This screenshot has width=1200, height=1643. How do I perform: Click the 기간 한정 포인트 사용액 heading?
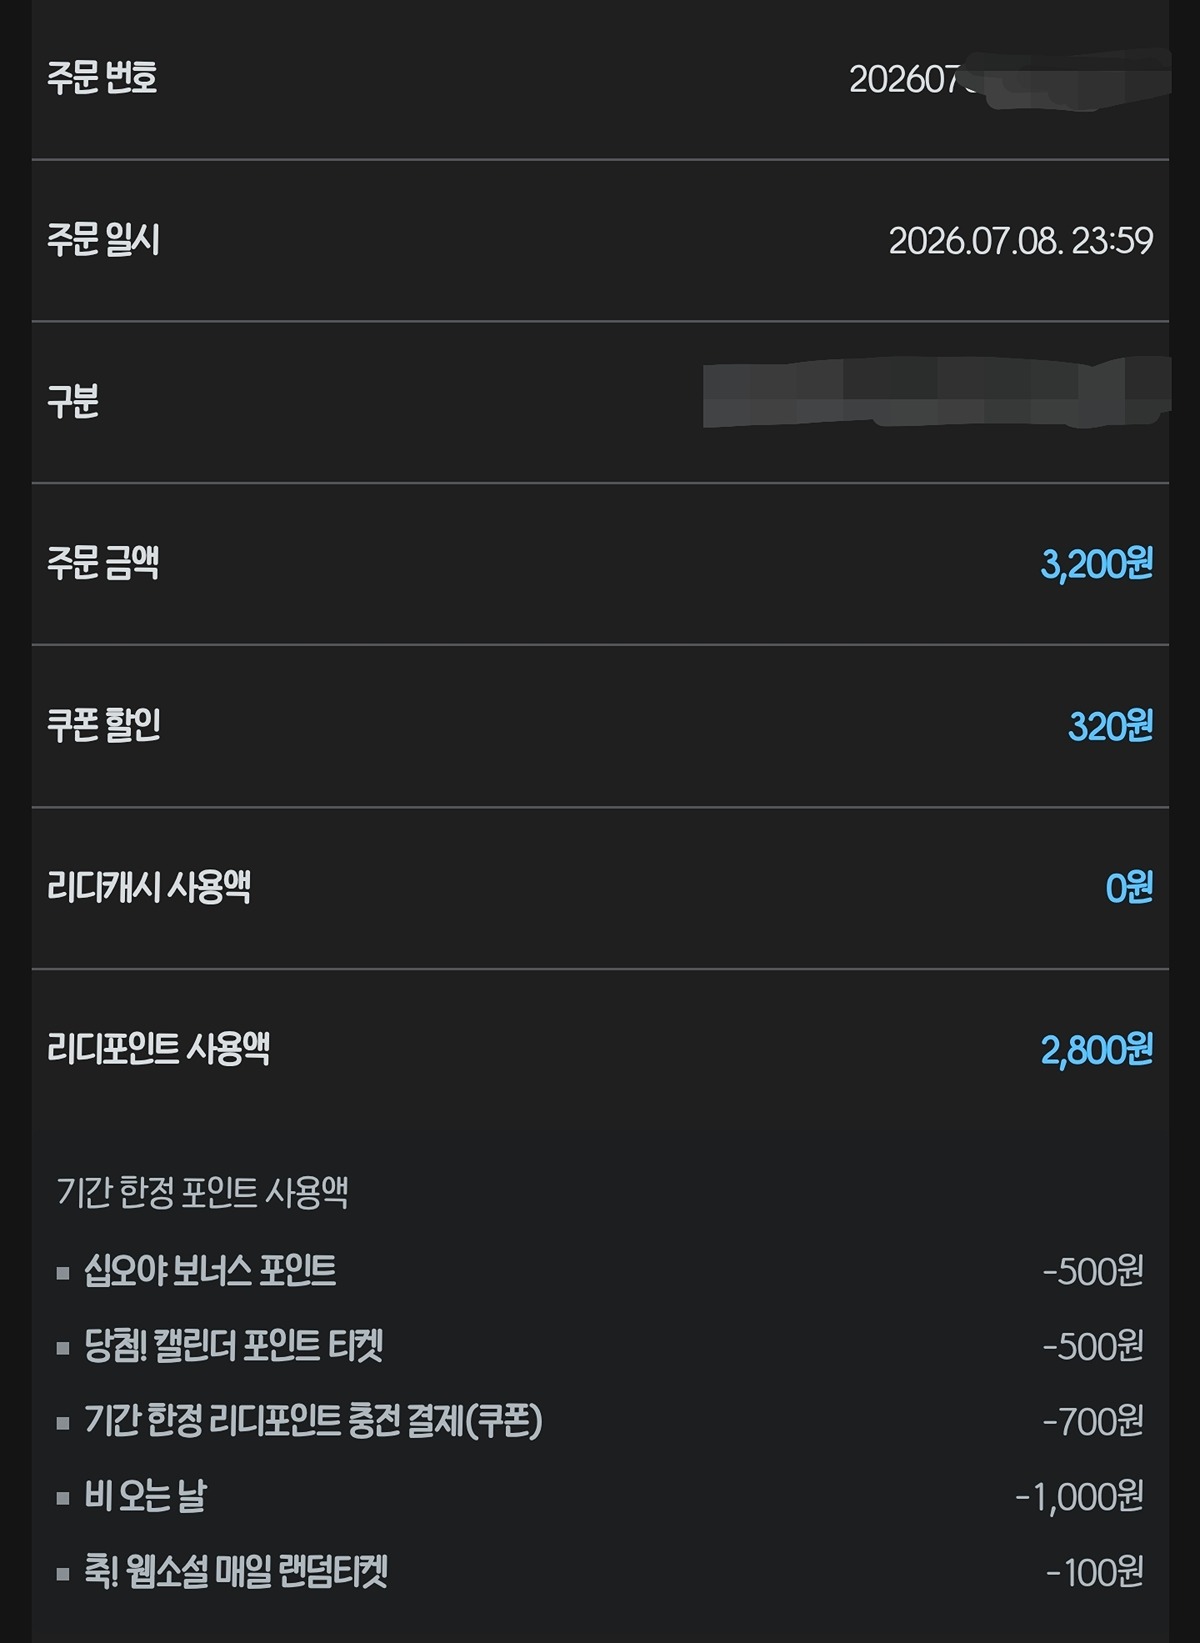(203, 1192)
